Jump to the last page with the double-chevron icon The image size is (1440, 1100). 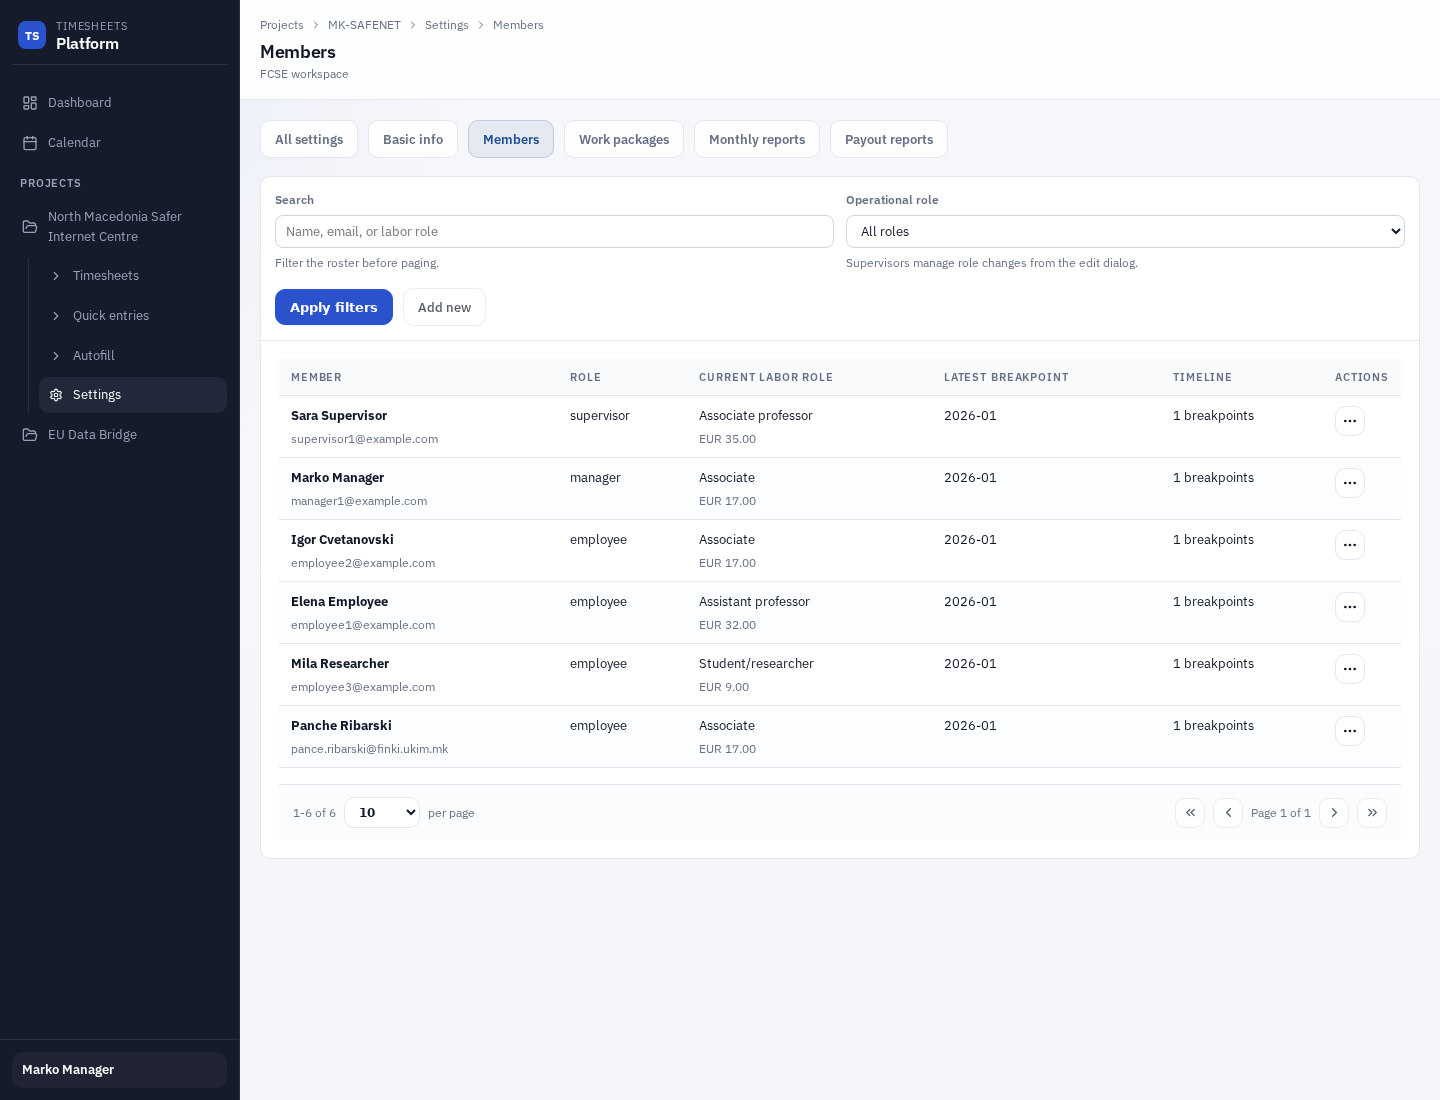click(x=1372, y=813)
